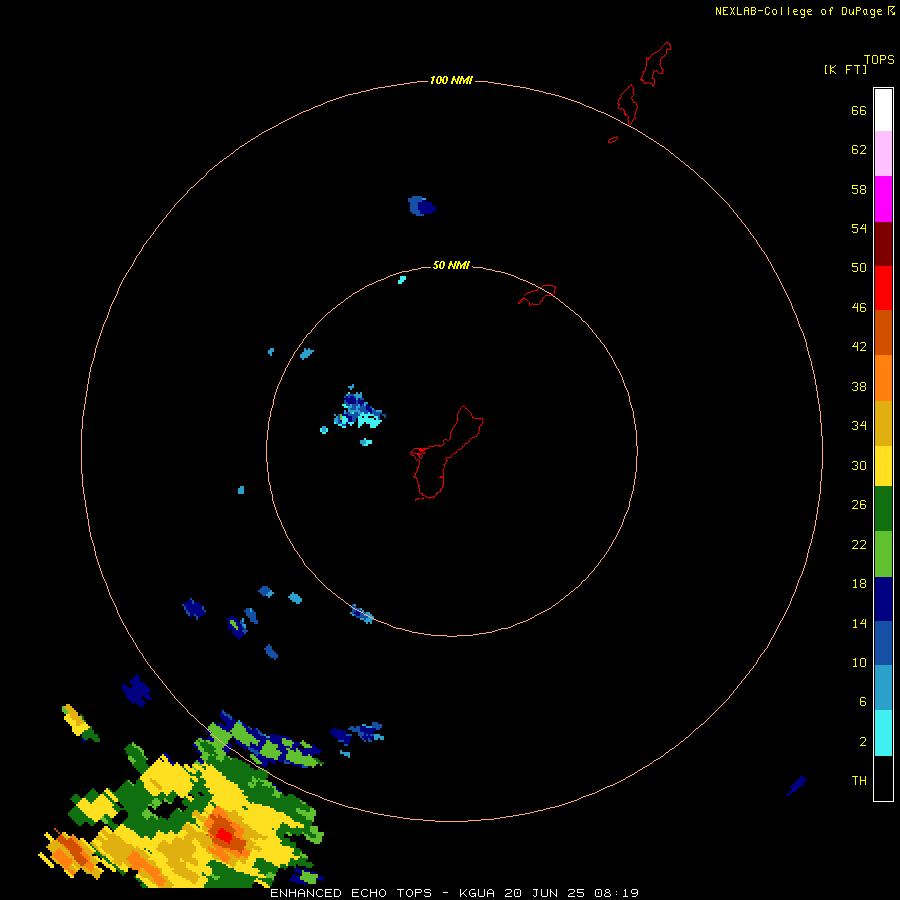Click the cyan legend swatch
Image resolution: width=900 pixels, height=900 pixels.
883,733
